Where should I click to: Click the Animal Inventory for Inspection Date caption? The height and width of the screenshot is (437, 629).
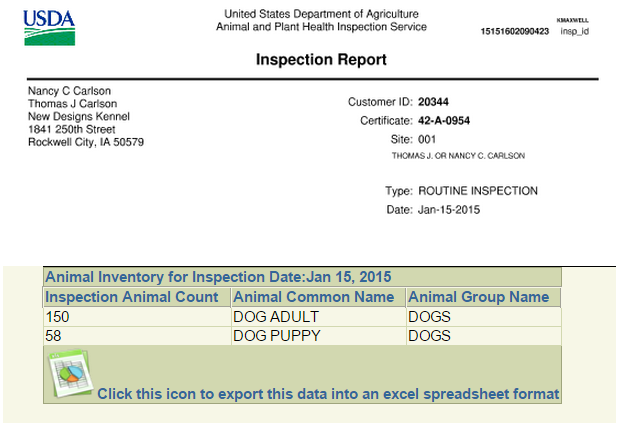pyautogui.click(x=218, y=277)
